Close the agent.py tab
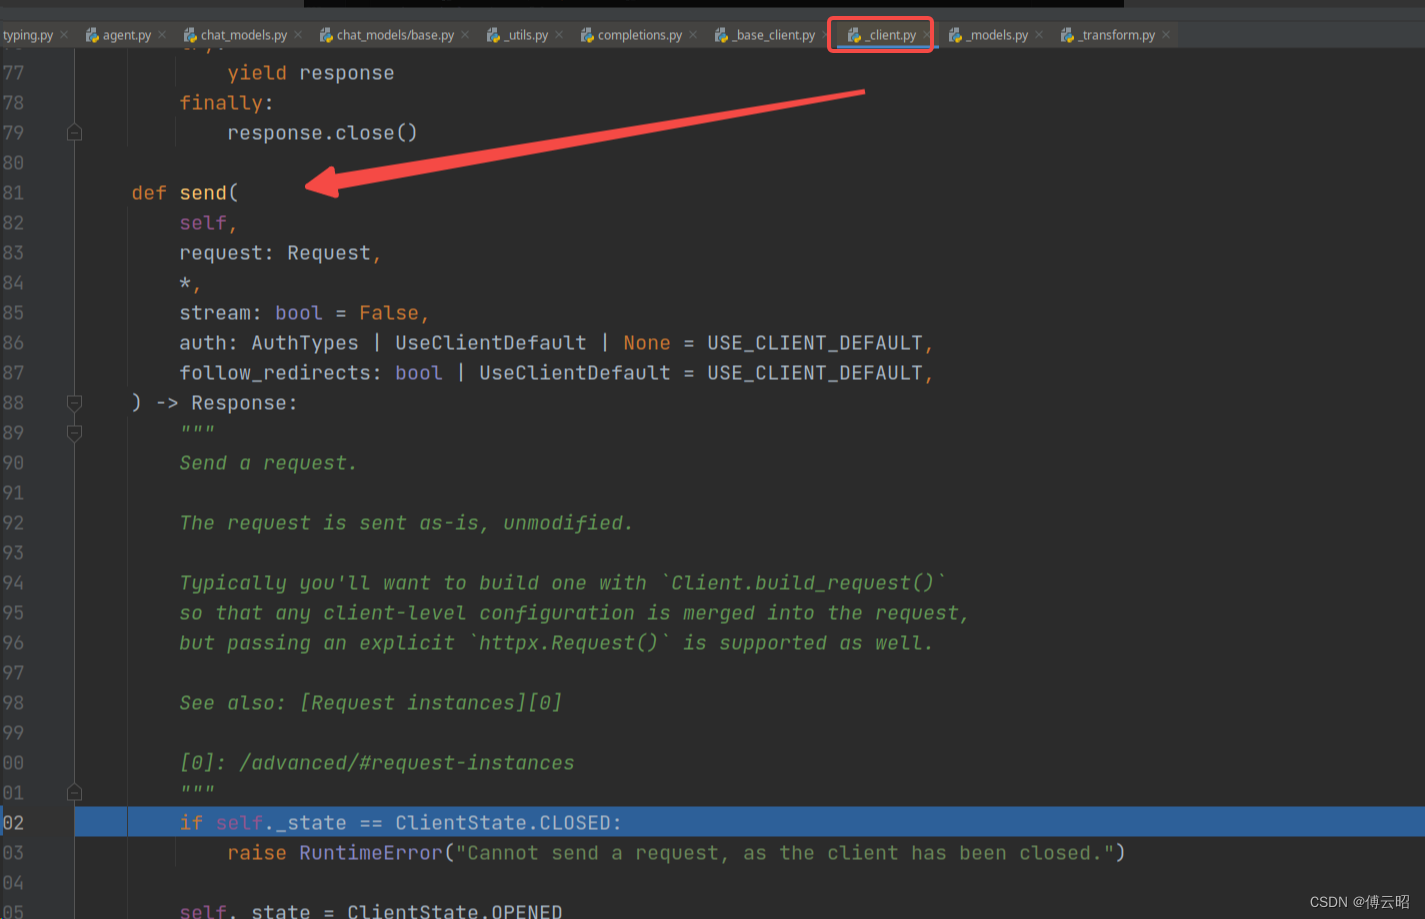Image resolution: width=1425 pixels, height=919 pixels. [162, 35]
